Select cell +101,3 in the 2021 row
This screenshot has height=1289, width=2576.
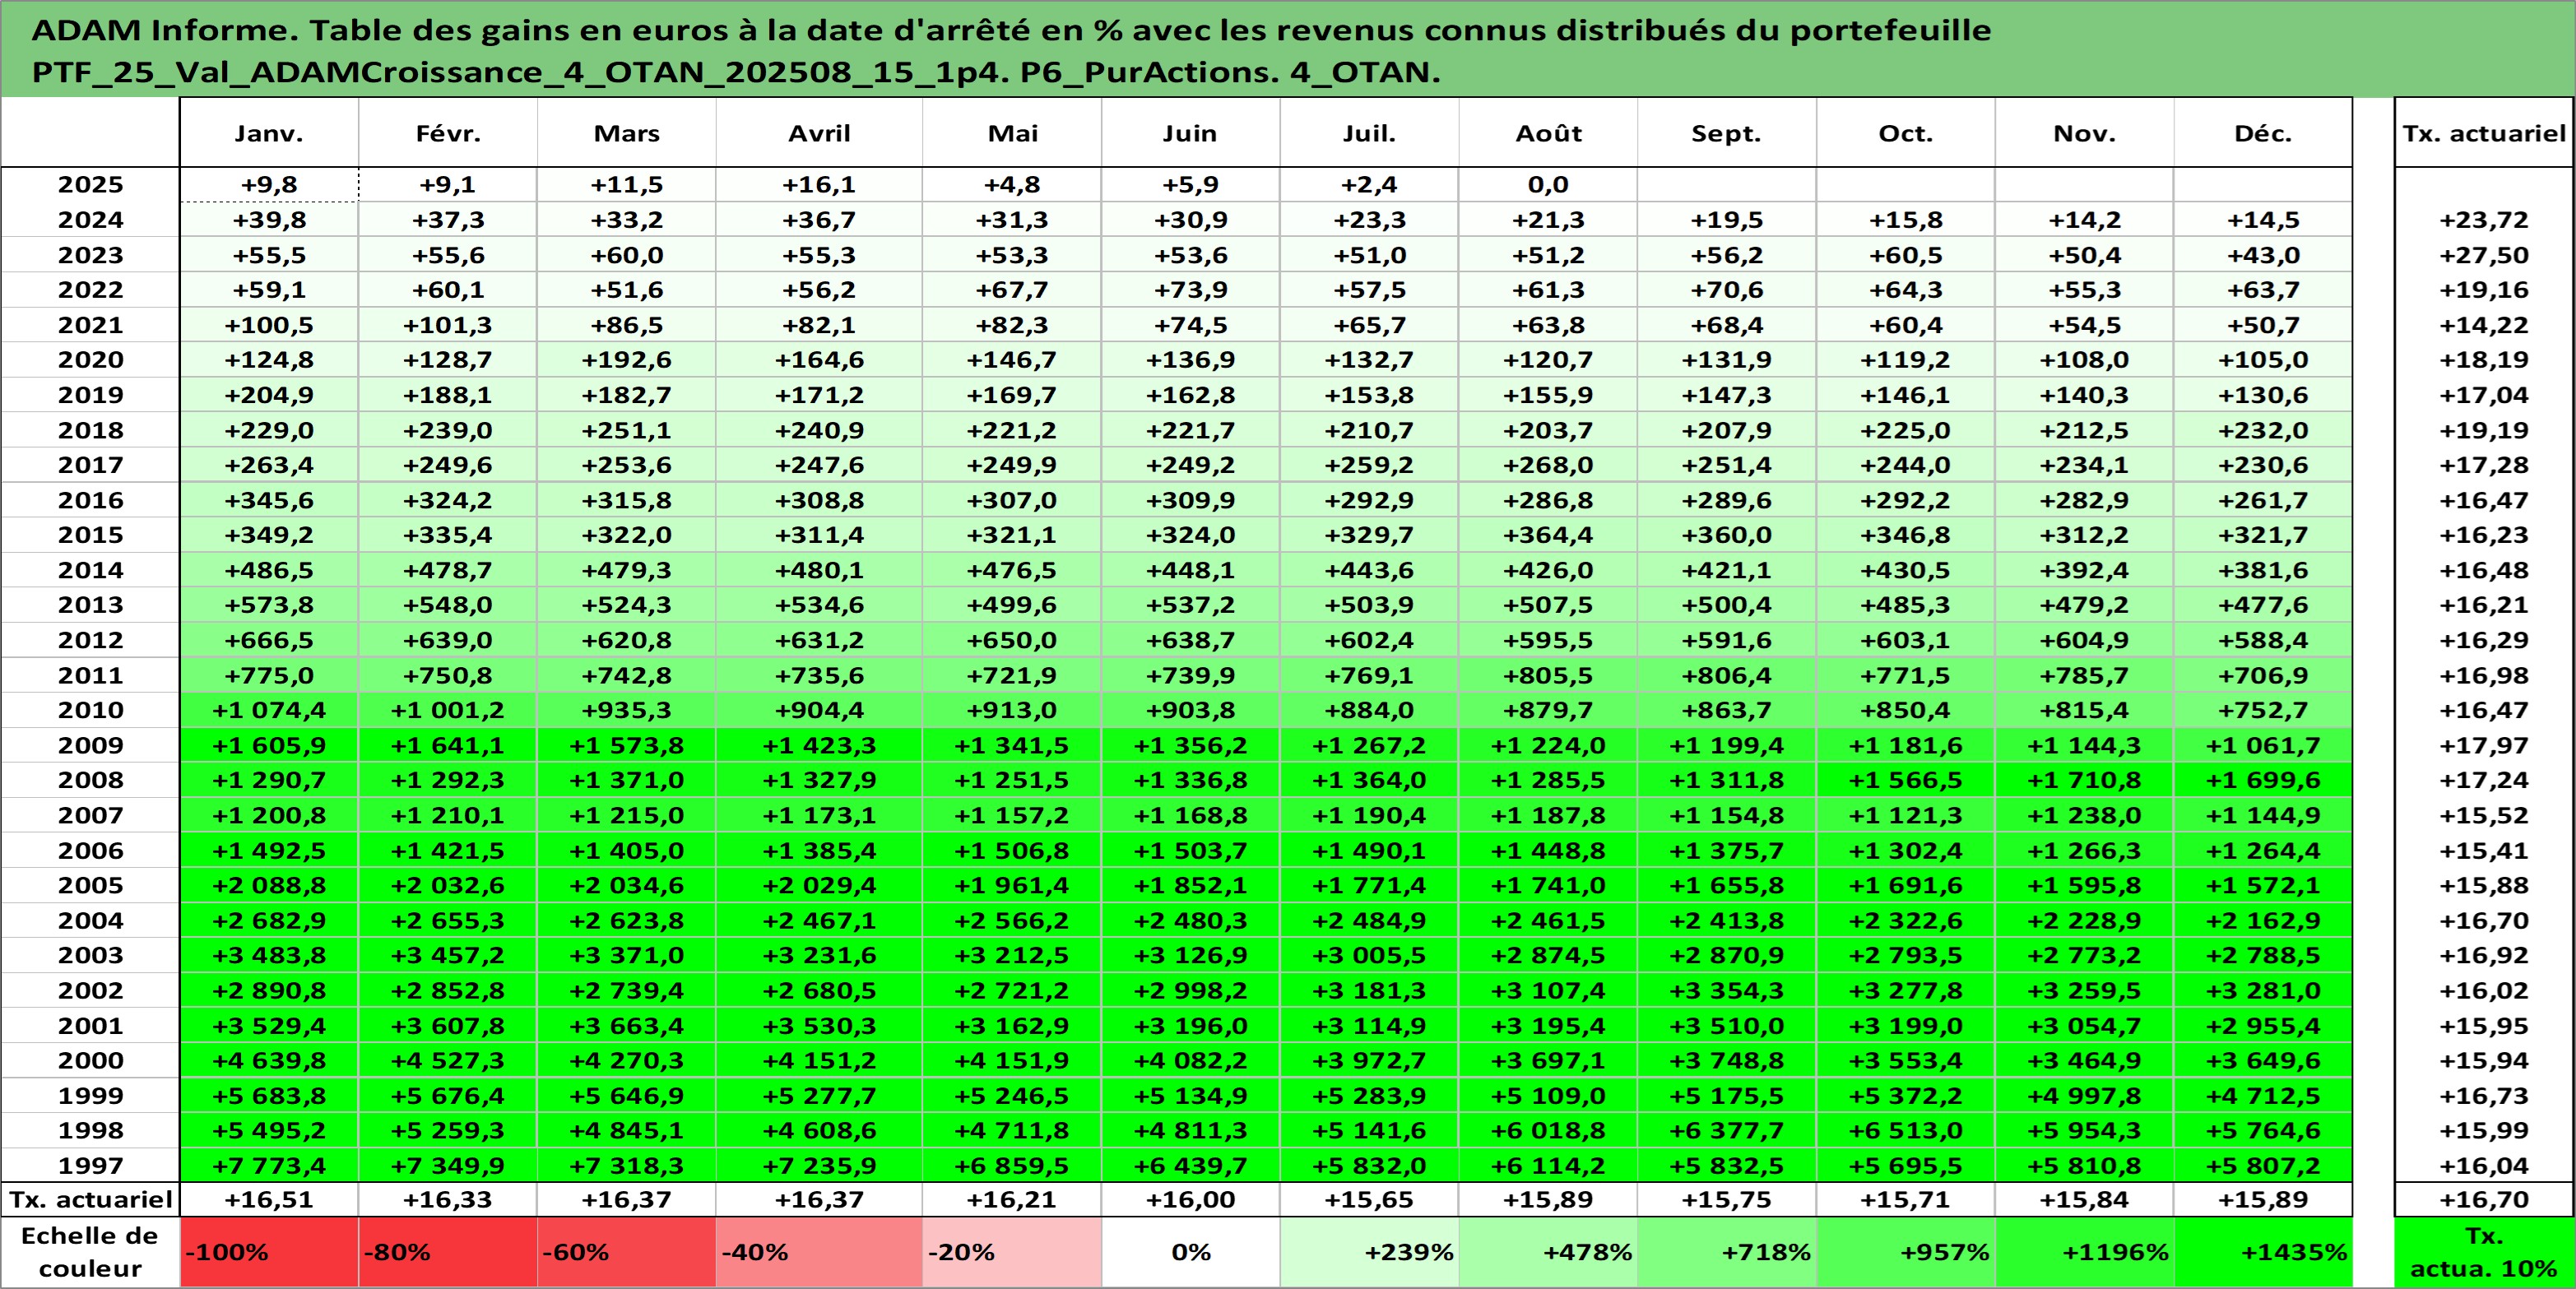[x=448, y=325]
